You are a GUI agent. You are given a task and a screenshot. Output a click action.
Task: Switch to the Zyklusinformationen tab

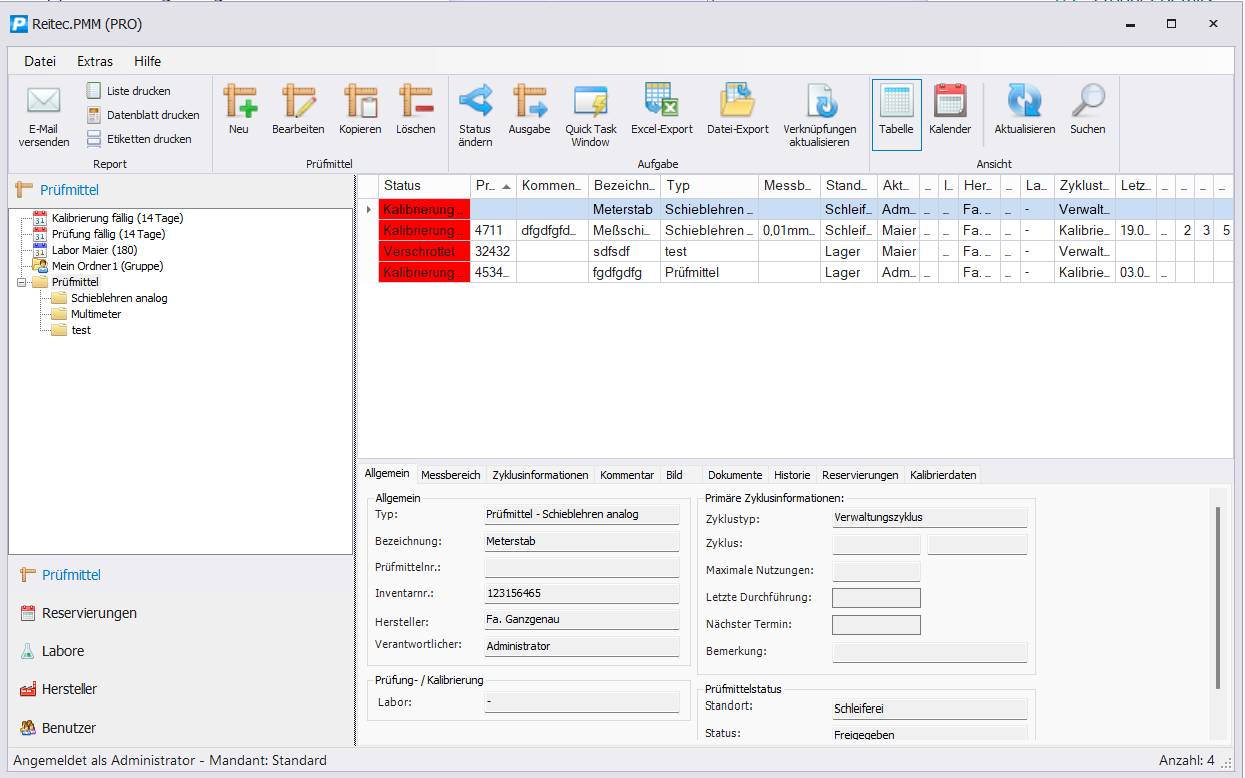tap(542, 475)
